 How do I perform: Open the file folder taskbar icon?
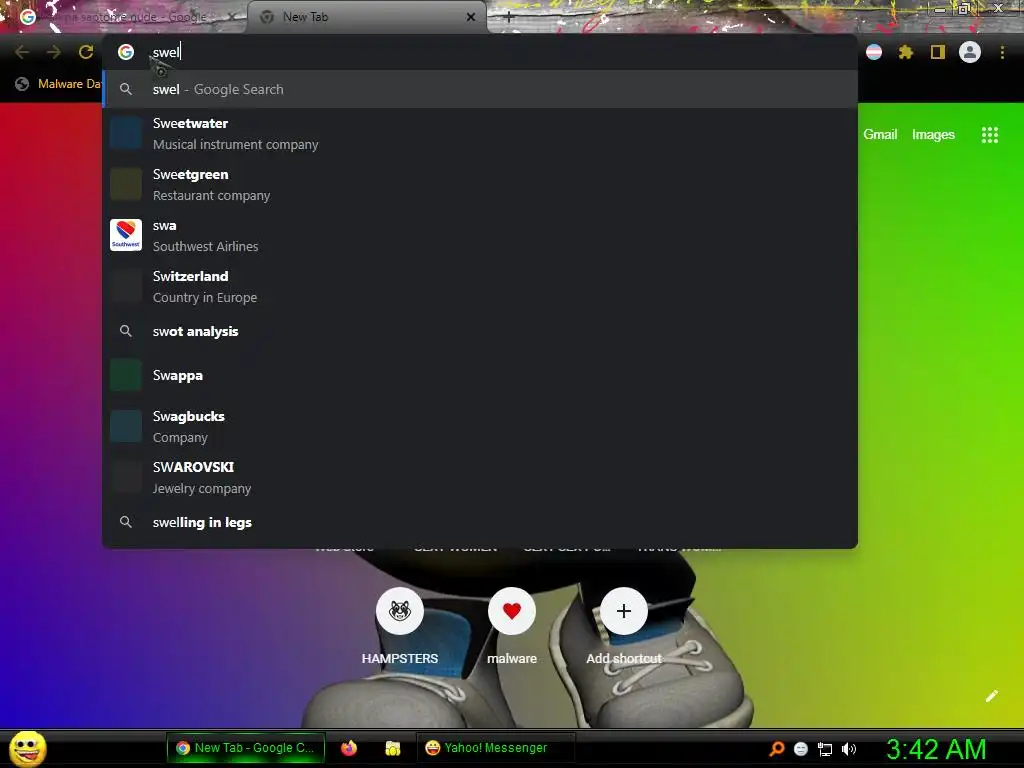[x=392, y=748]
